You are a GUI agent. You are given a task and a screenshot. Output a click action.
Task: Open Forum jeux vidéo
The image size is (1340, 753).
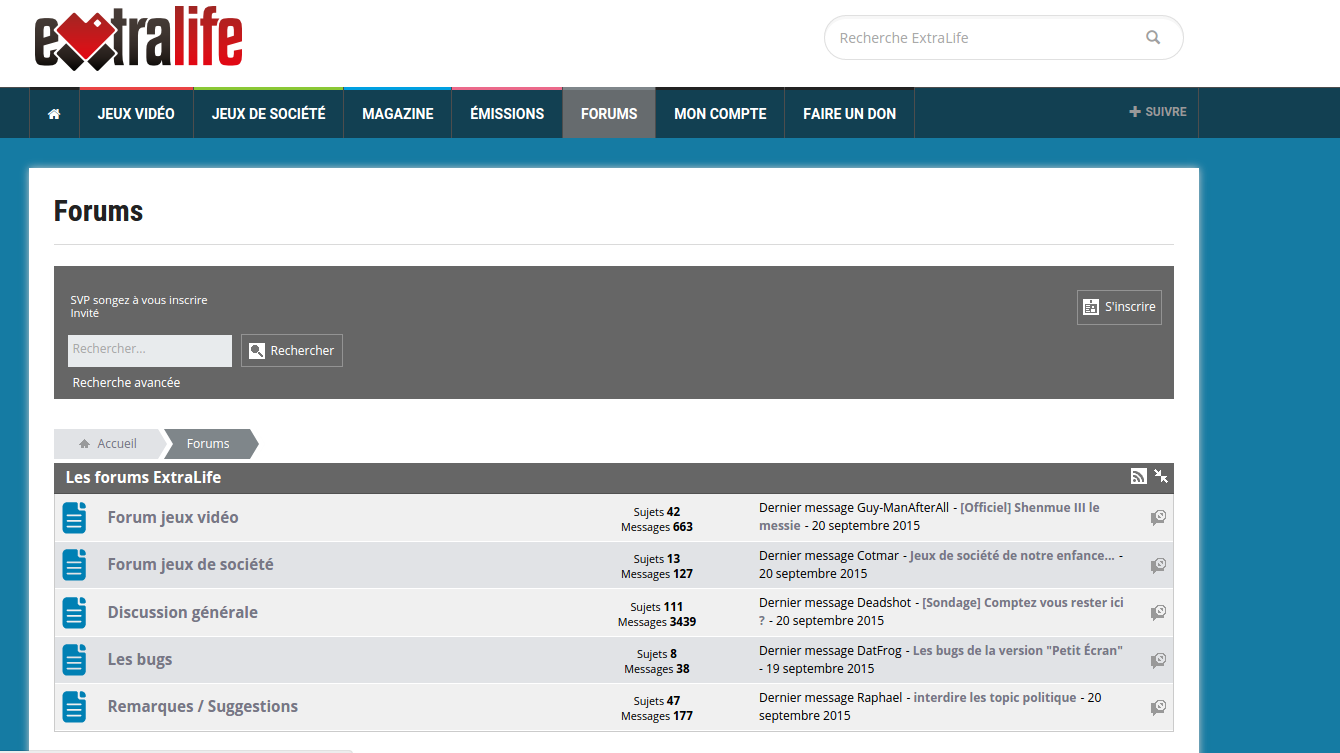point(173,517)
